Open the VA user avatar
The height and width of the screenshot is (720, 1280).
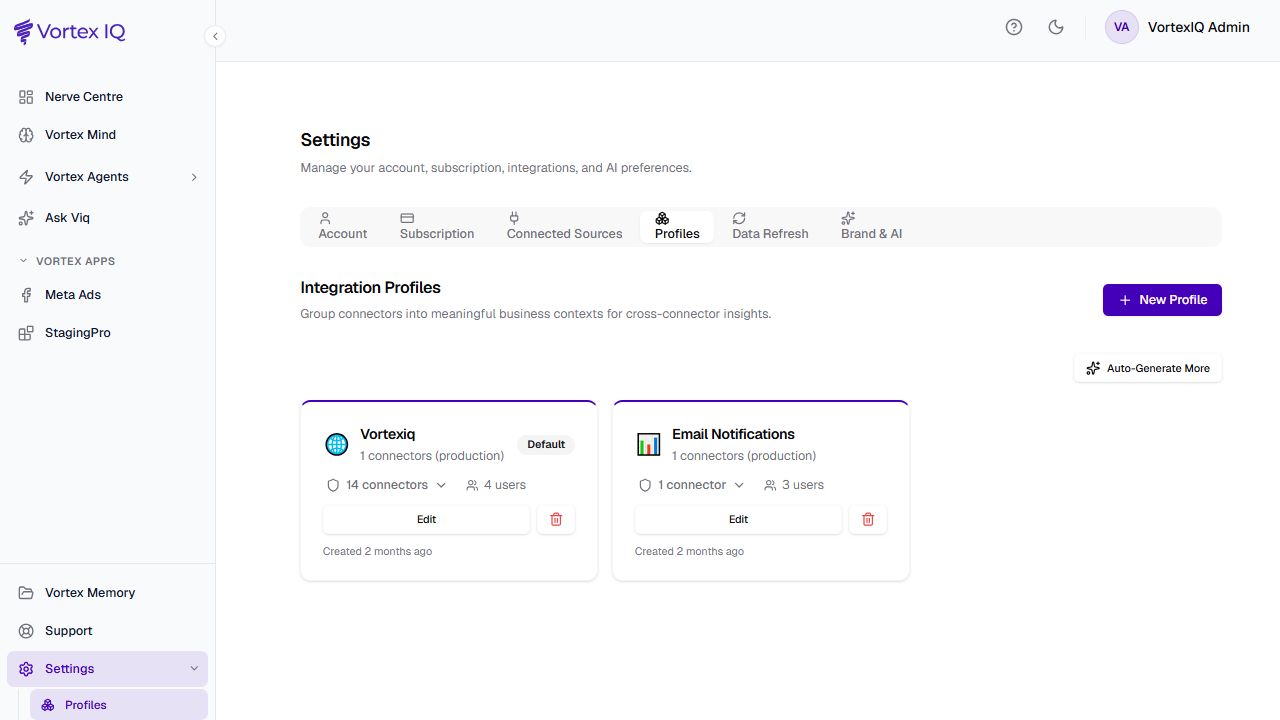coord(1122,27)
